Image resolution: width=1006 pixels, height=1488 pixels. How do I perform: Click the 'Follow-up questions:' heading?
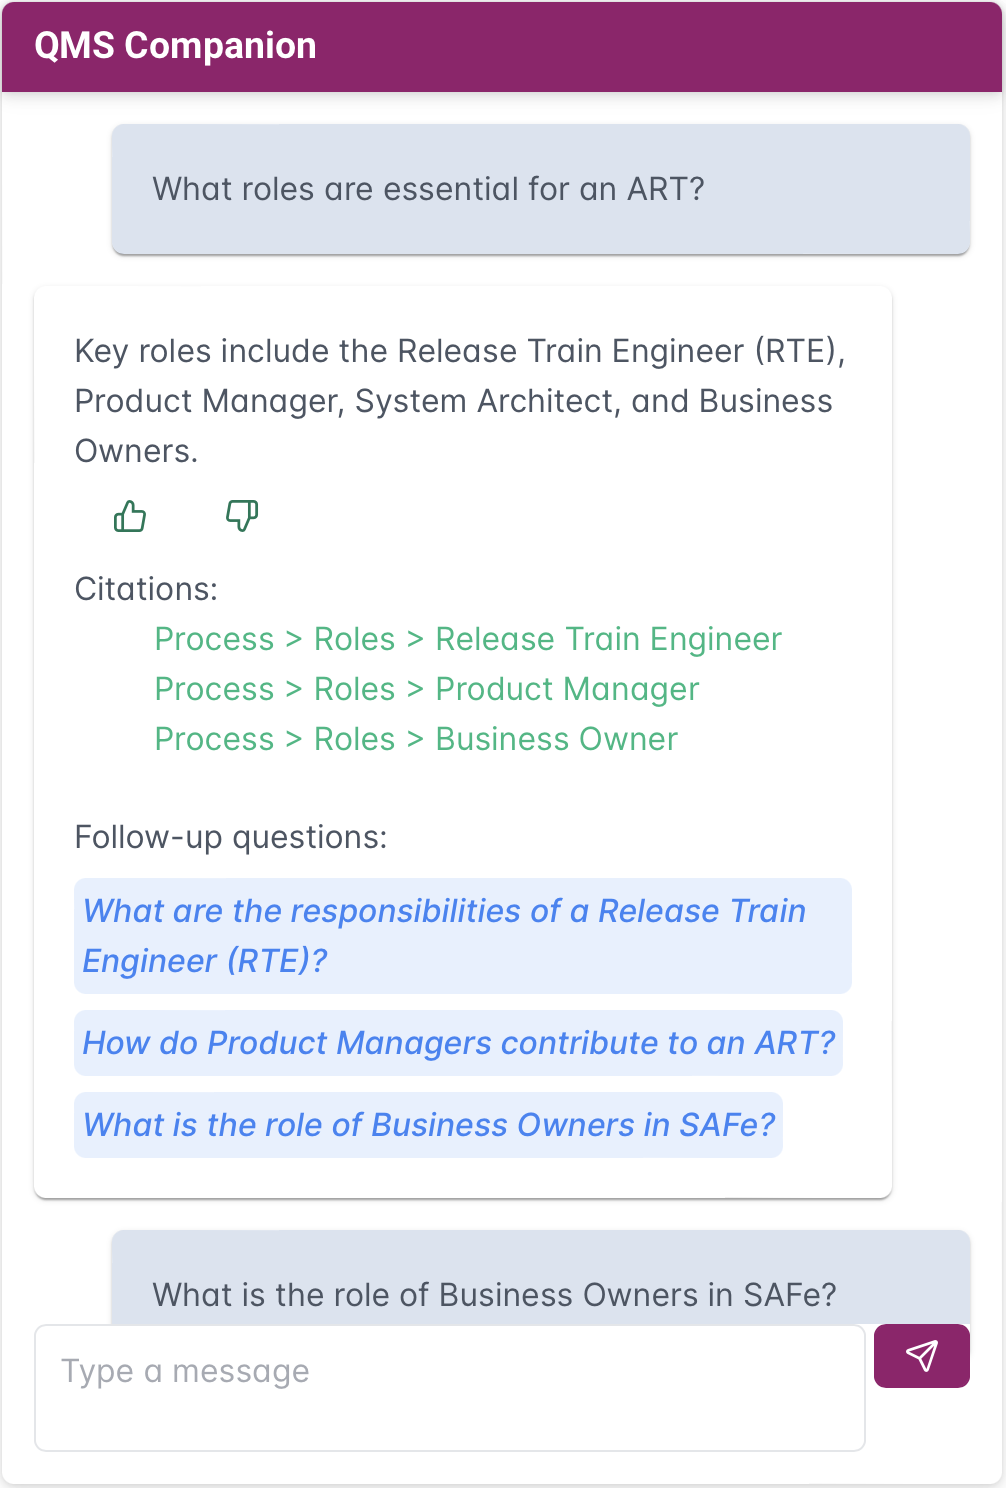[231, 837]
